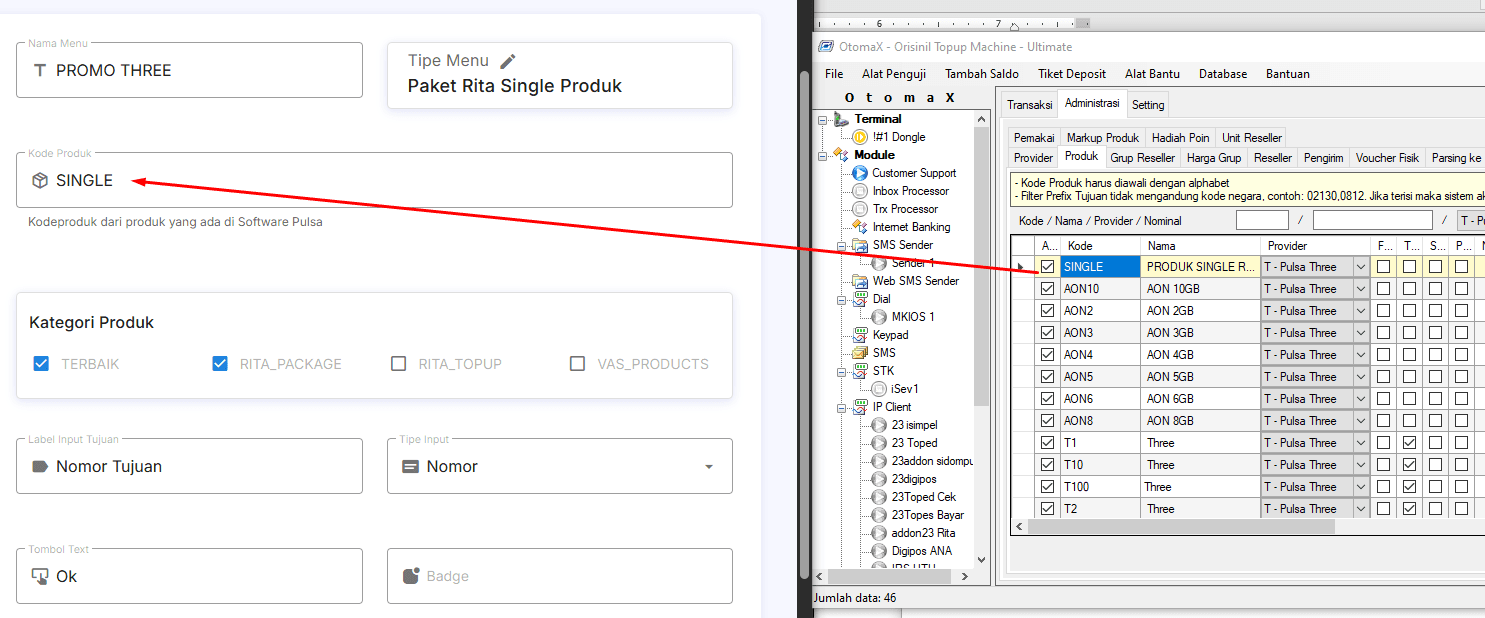
Task: Switch to the Harga Grup tab
Action: 1213,158
